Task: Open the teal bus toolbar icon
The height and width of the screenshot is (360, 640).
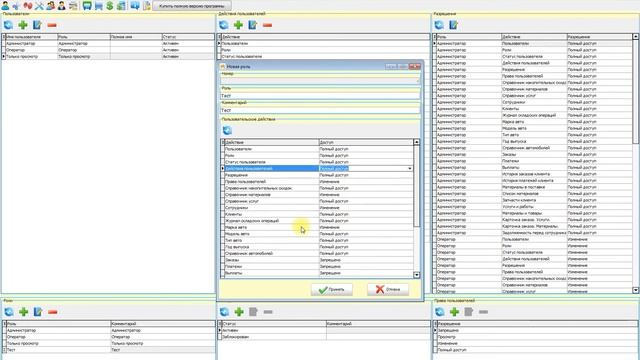Action: [x=87, y=6]
